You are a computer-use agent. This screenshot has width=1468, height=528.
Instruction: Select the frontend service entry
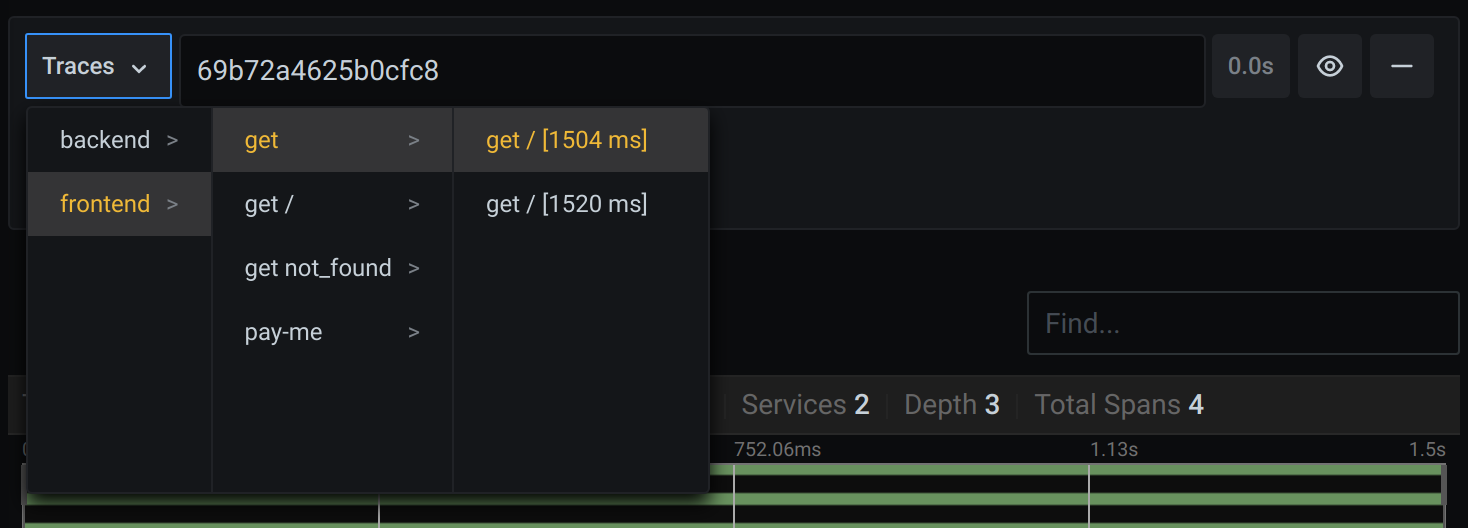(x=119, y=204)
